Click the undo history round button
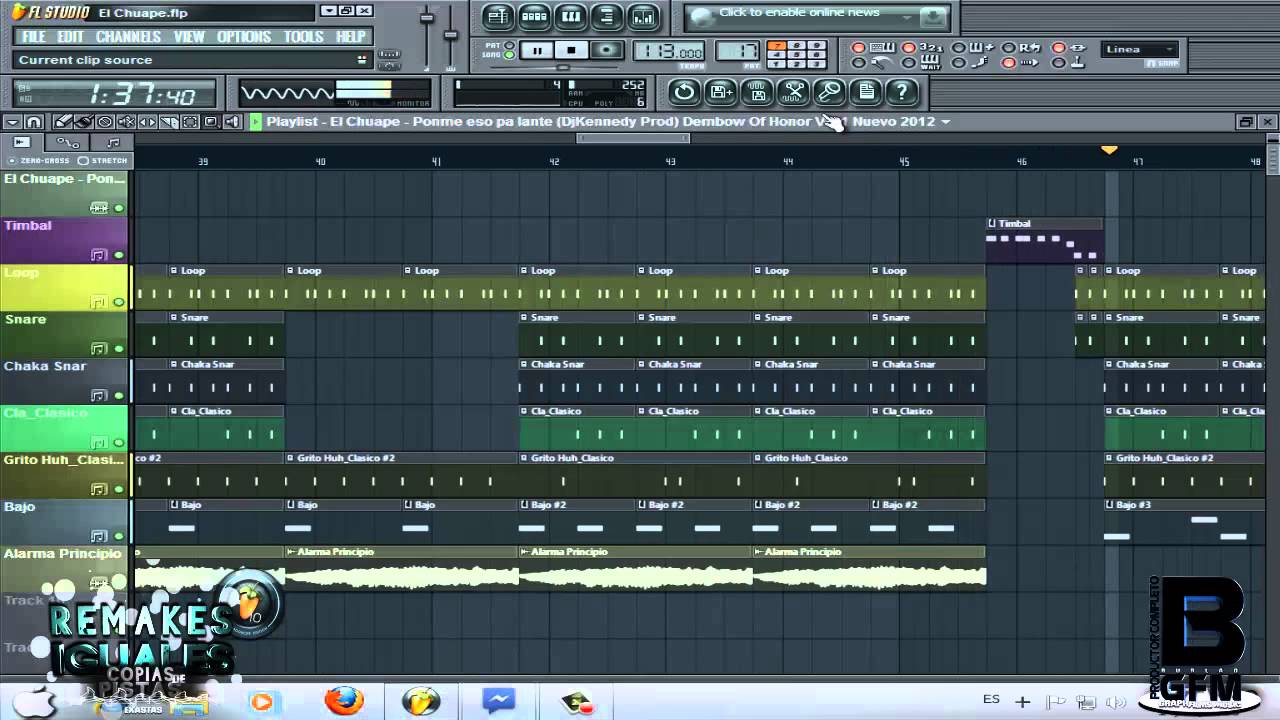This screenshot has height=720, width=1280. (x=684, y=92)
